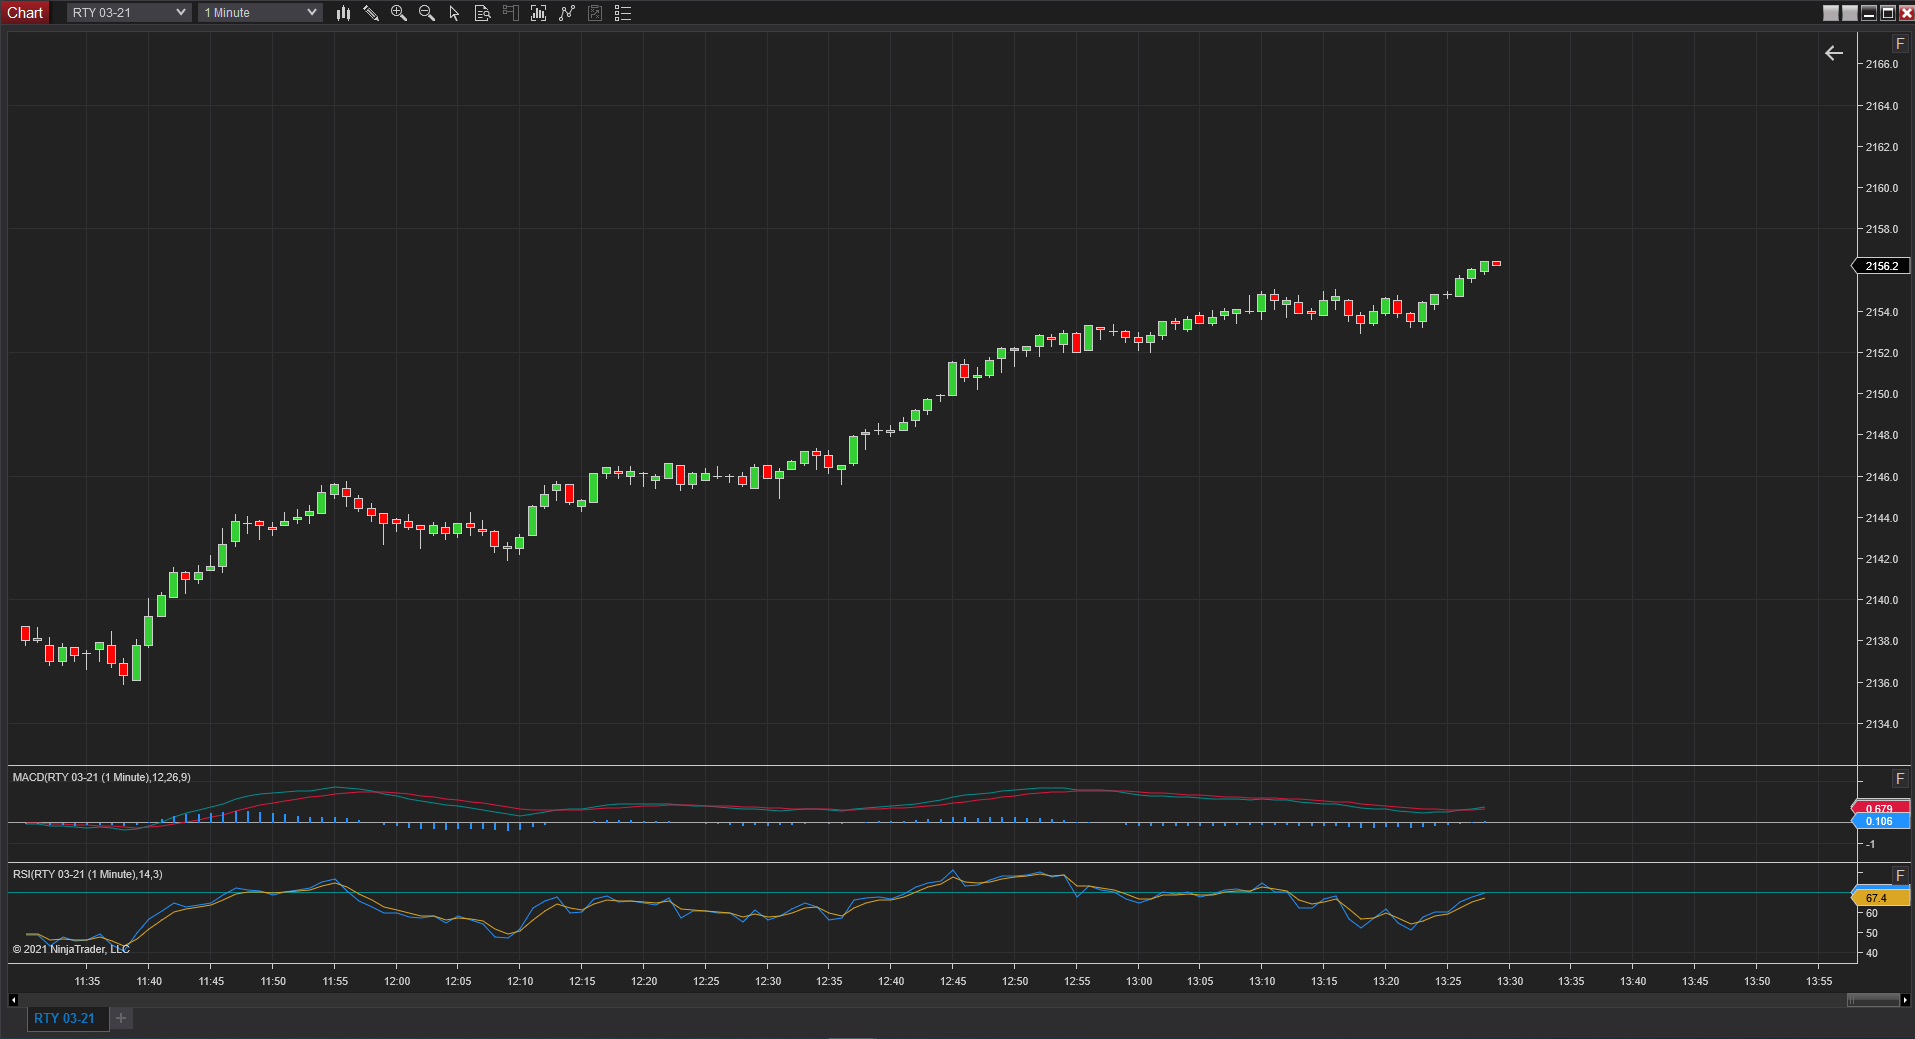Open the data series bars icon
The width and height of the screenshot is (1915, 1039).
[x=539, y=13]
